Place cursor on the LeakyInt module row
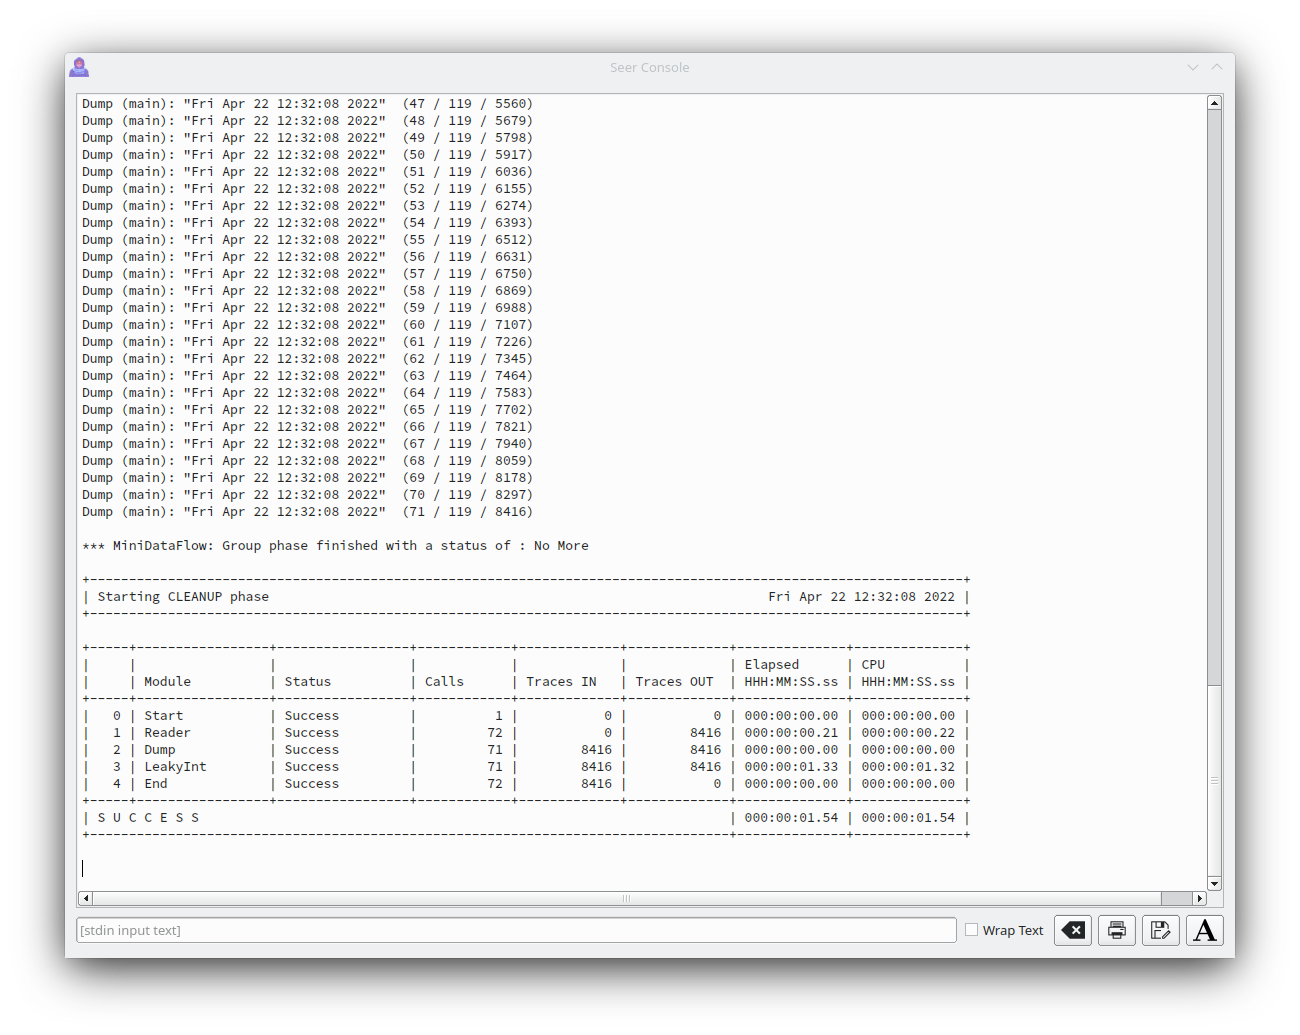The height and width of the screenshot is (1035, 1300). click(526, 767)
